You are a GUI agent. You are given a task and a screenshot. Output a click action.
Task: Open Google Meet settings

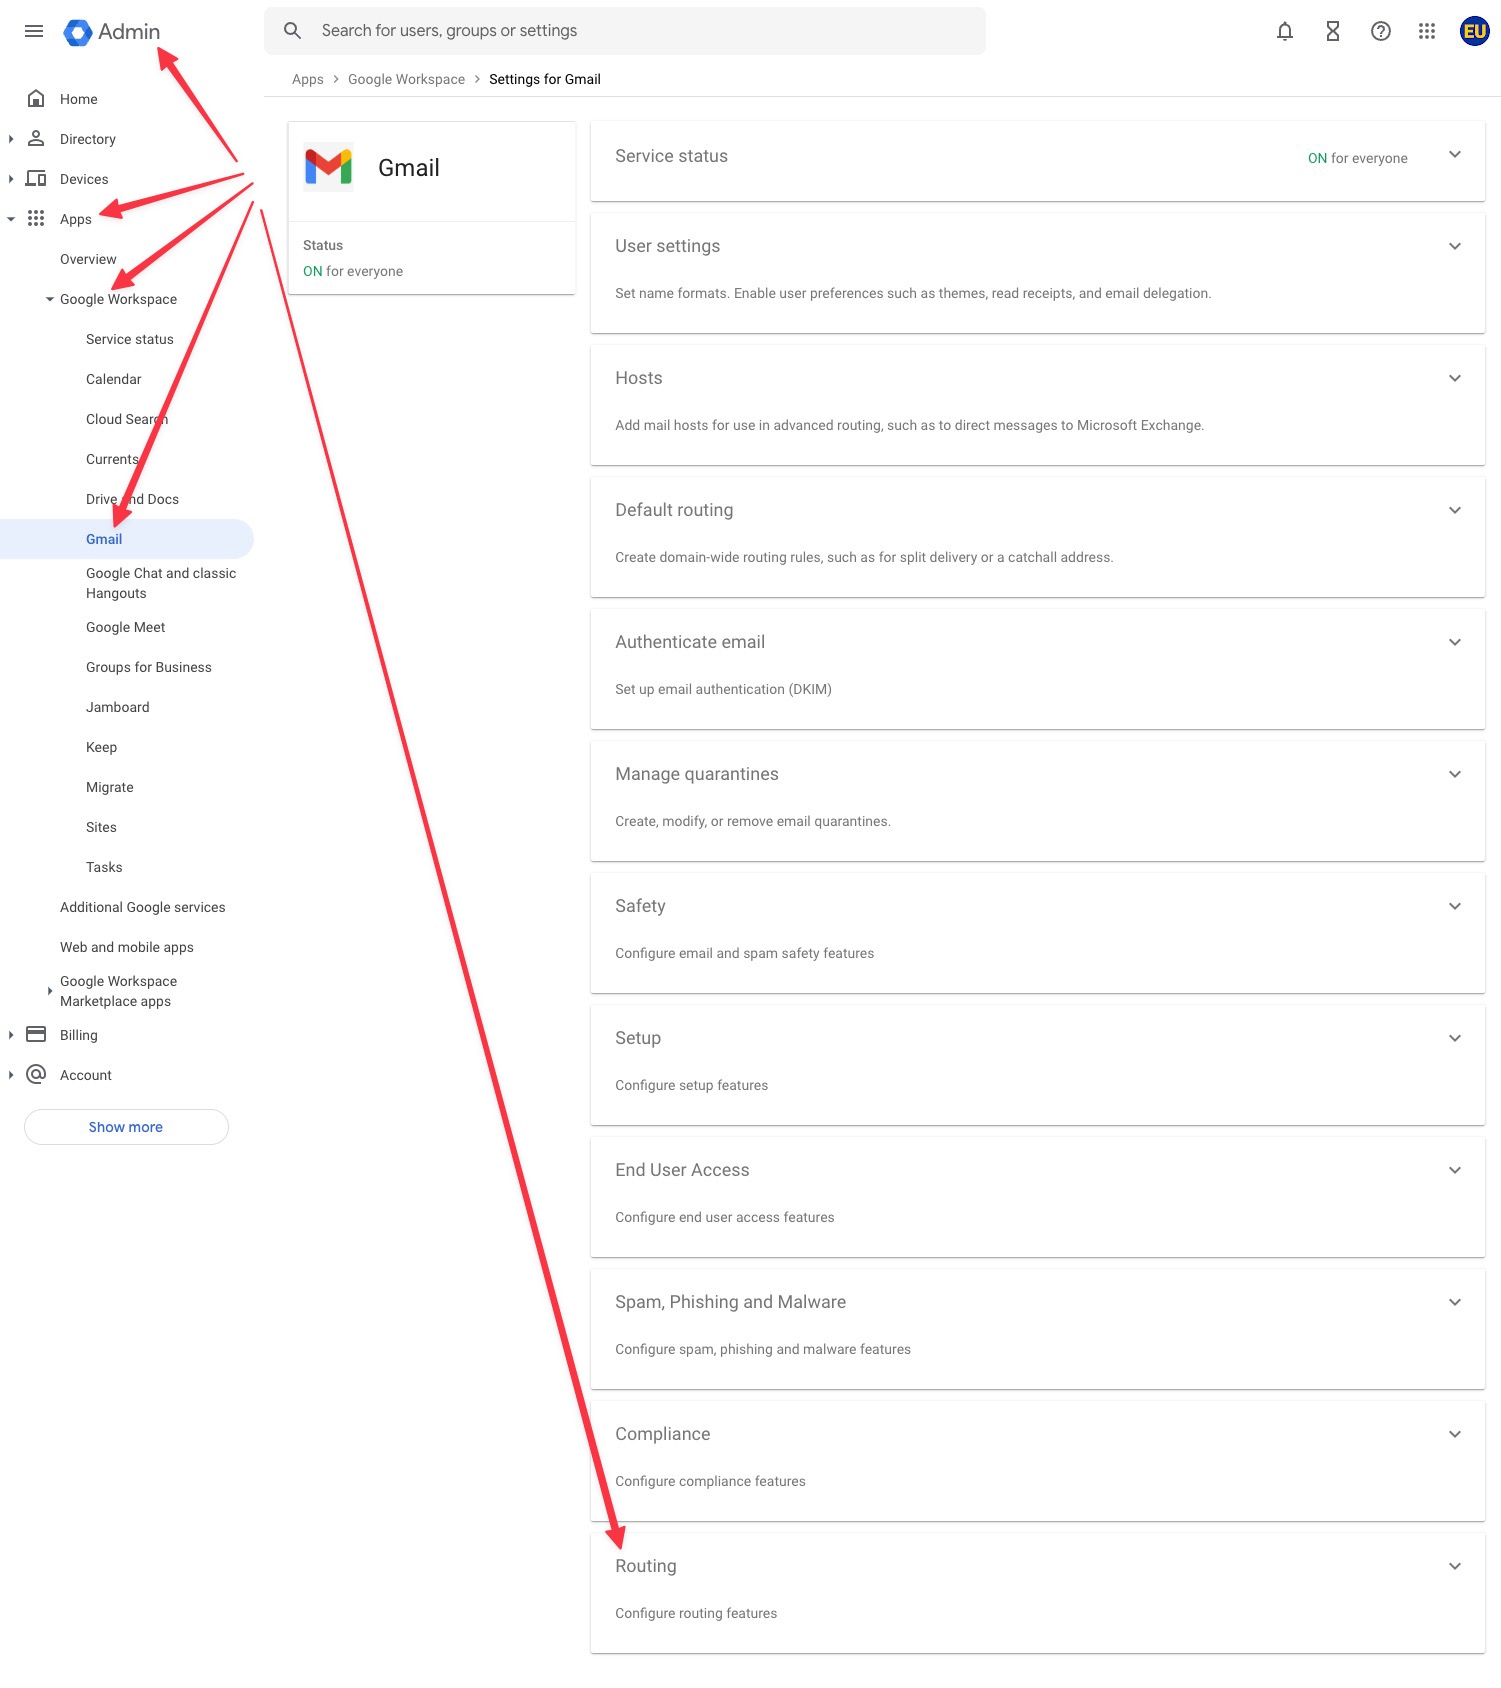pyautogui.click(x=126, y=627)
